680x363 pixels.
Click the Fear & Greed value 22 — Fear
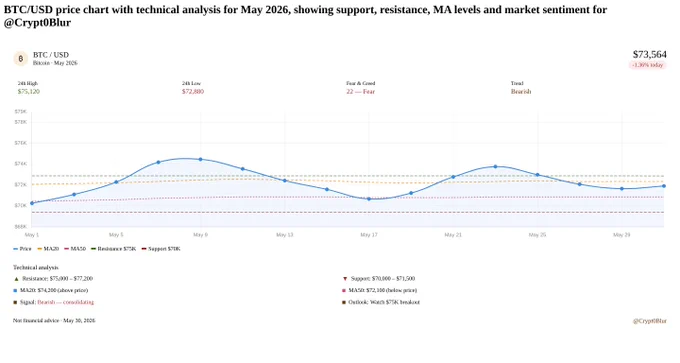(360, 92)
